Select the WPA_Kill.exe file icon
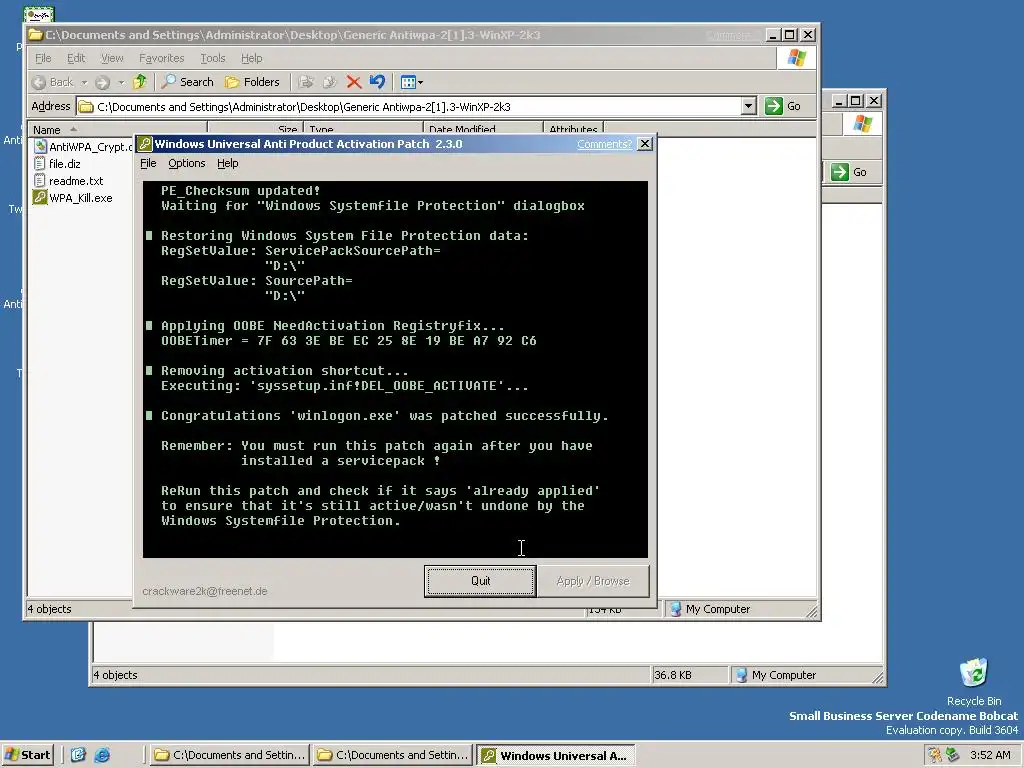 (40, 198)
